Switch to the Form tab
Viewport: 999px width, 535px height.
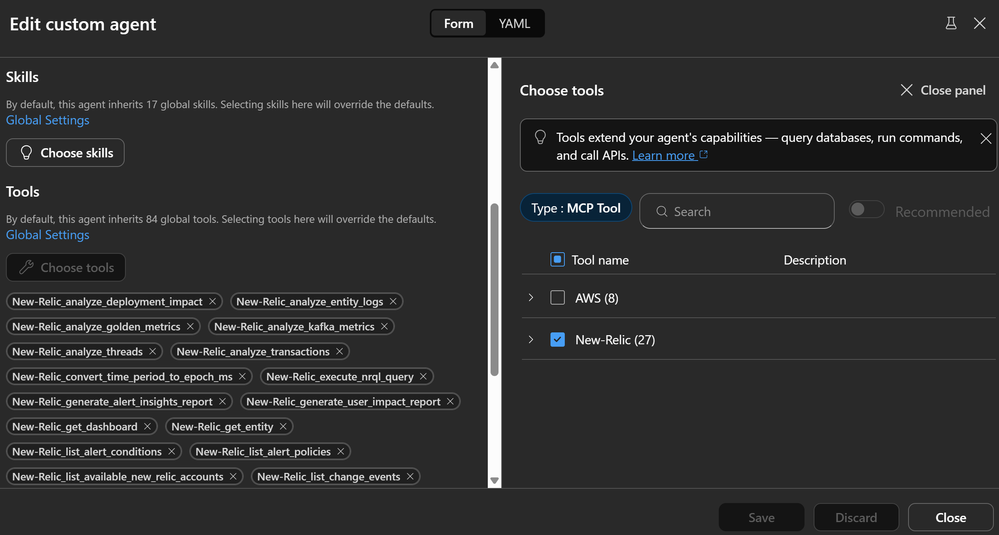click(x=459, y=24)
